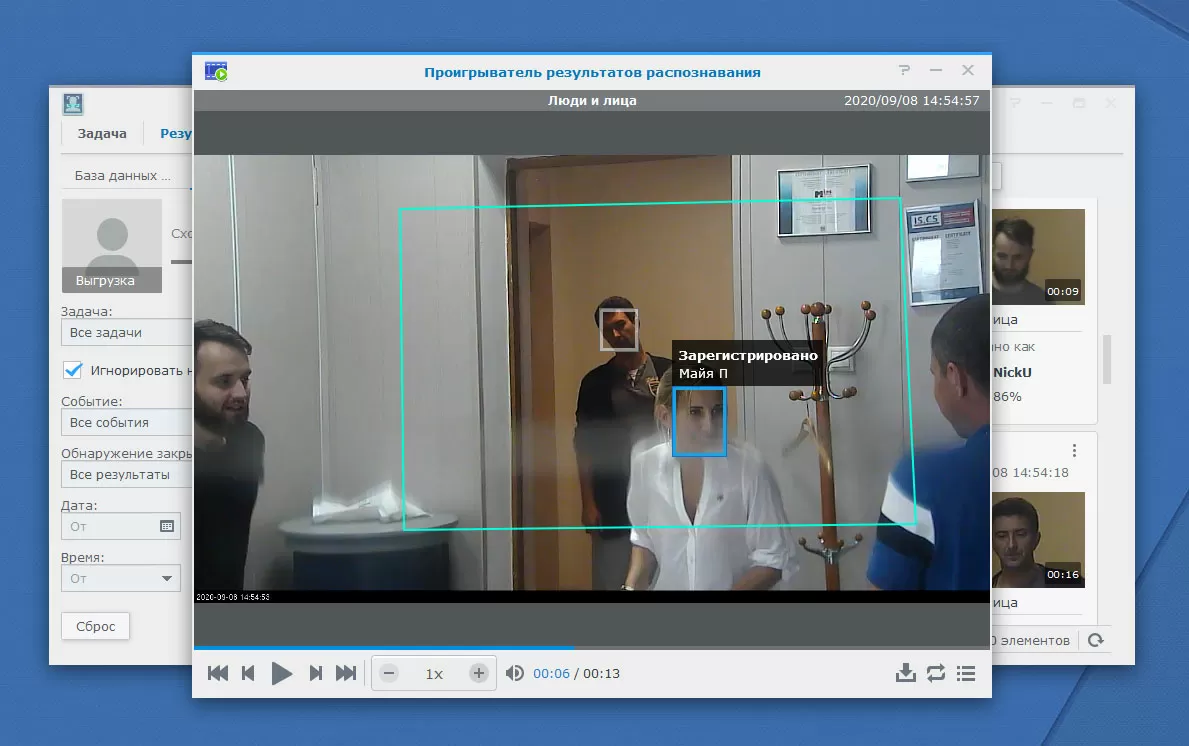Toggle loop playback icon

936,673
